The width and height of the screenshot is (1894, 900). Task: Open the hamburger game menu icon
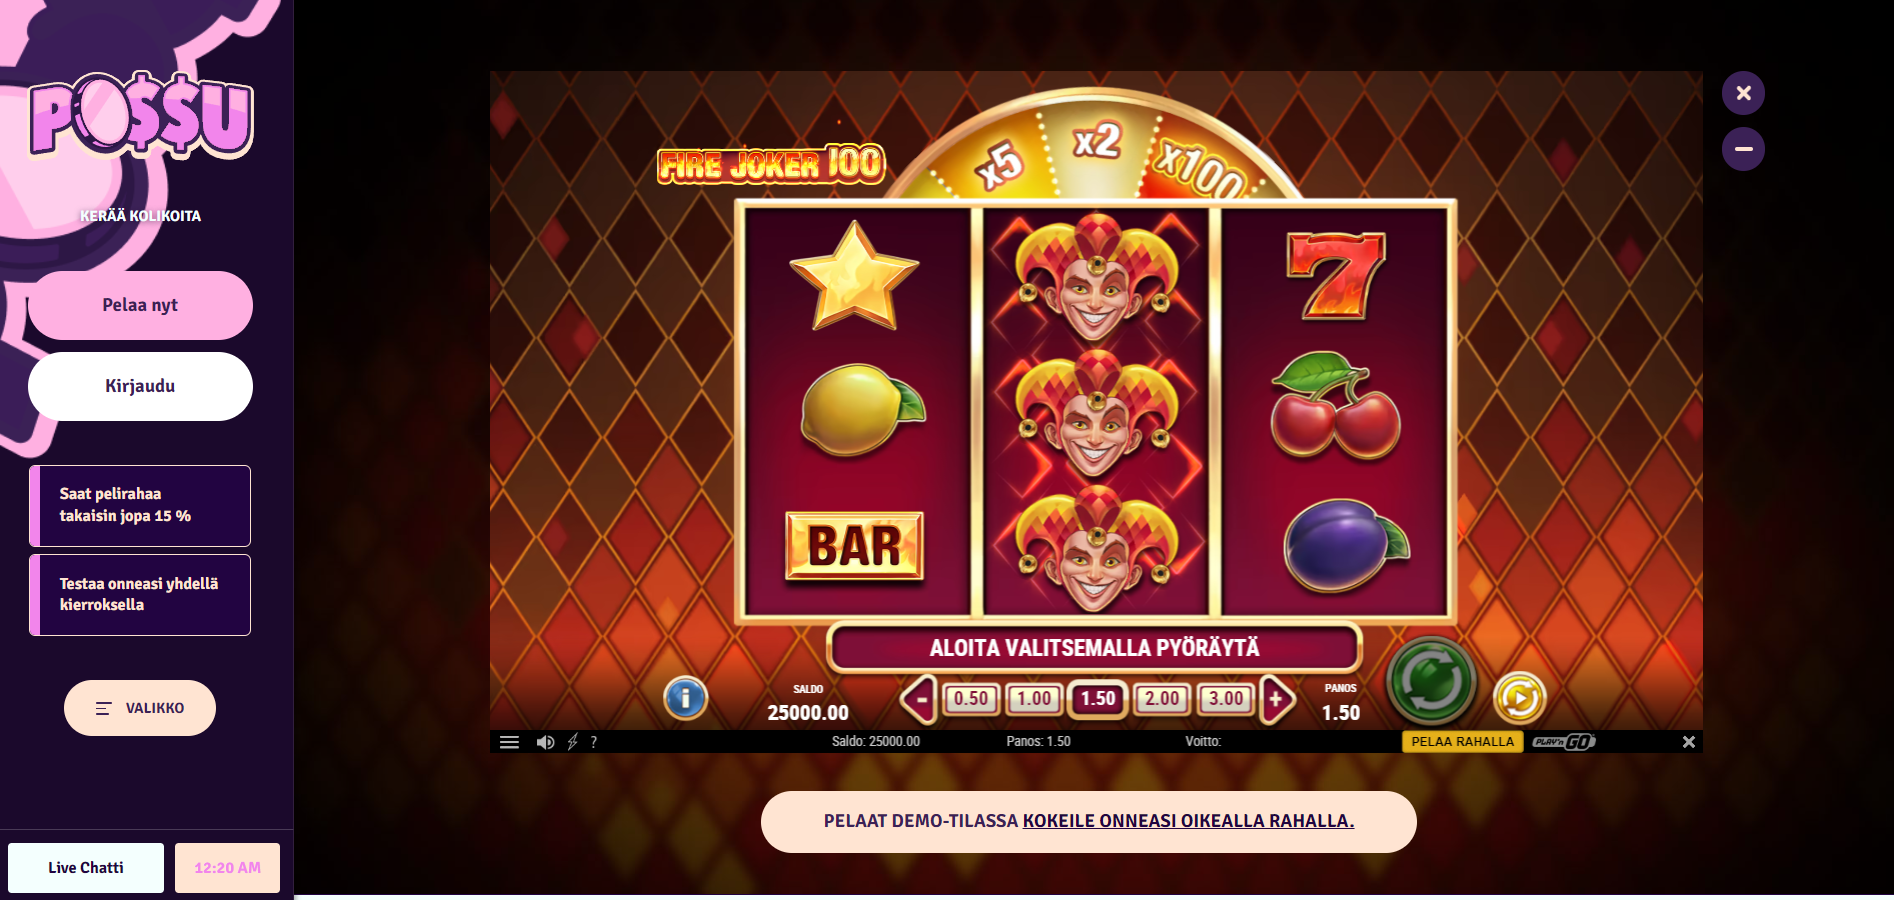[509, 742]
